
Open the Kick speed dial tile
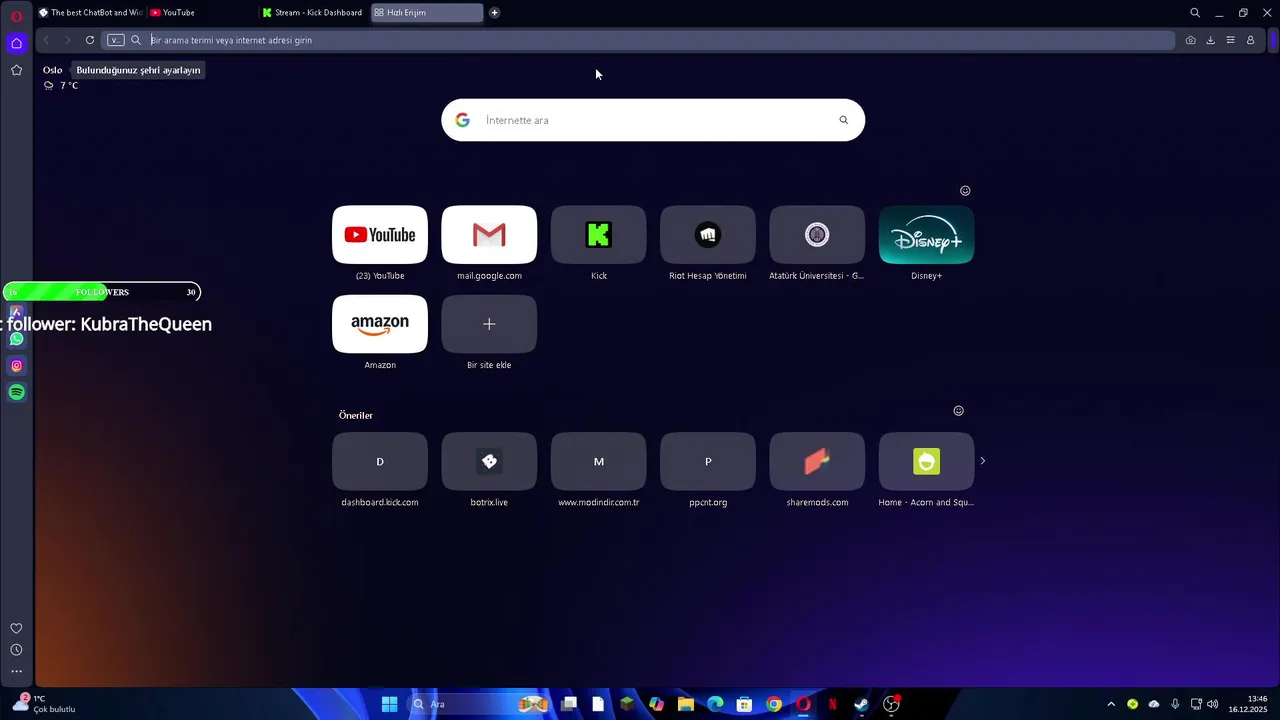(x=598, y=235)
